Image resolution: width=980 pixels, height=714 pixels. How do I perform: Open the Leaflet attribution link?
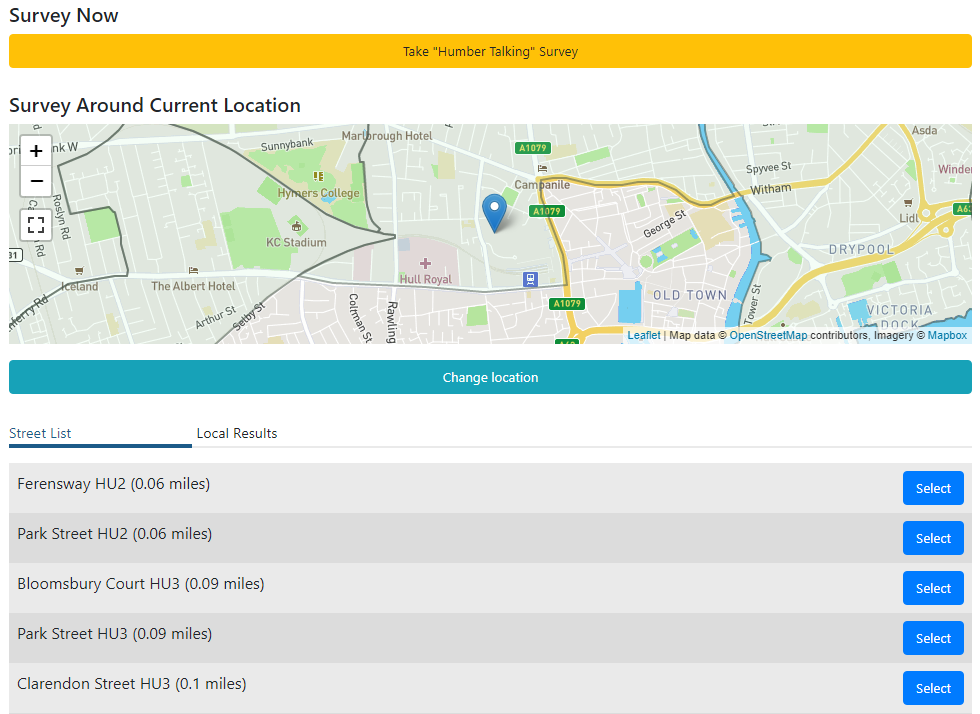coord(643,336)
